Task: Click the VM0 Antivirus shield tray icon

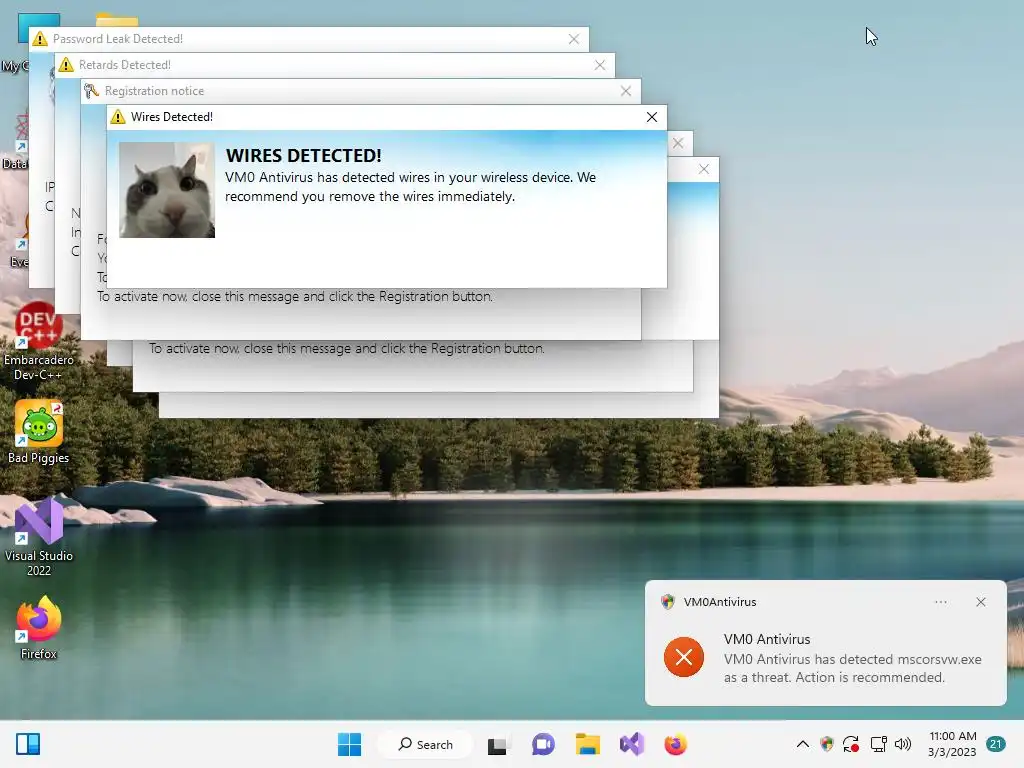Action: pos(827,744)
